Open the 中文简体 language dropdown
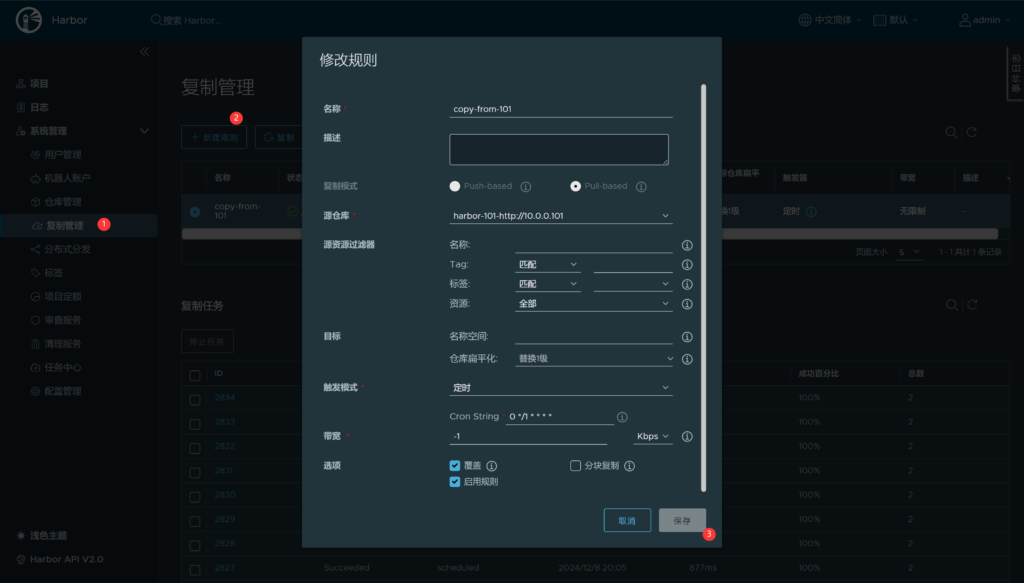Viewport: 1024px width, 583px height. [830, 20]
